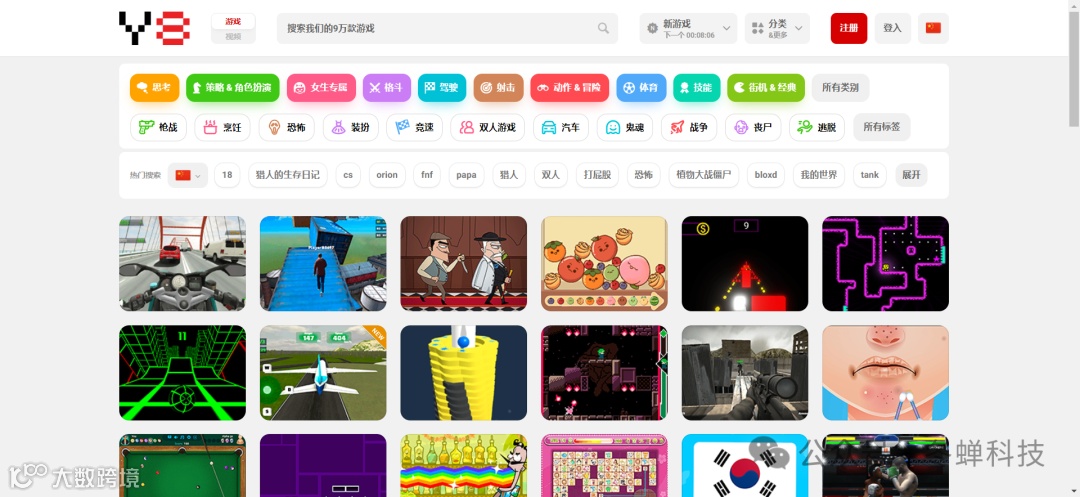The height and width of the screenshot is (497, 1080).
Task: Open the 街机 & 经典 category
Action: (x=766, y=88)
